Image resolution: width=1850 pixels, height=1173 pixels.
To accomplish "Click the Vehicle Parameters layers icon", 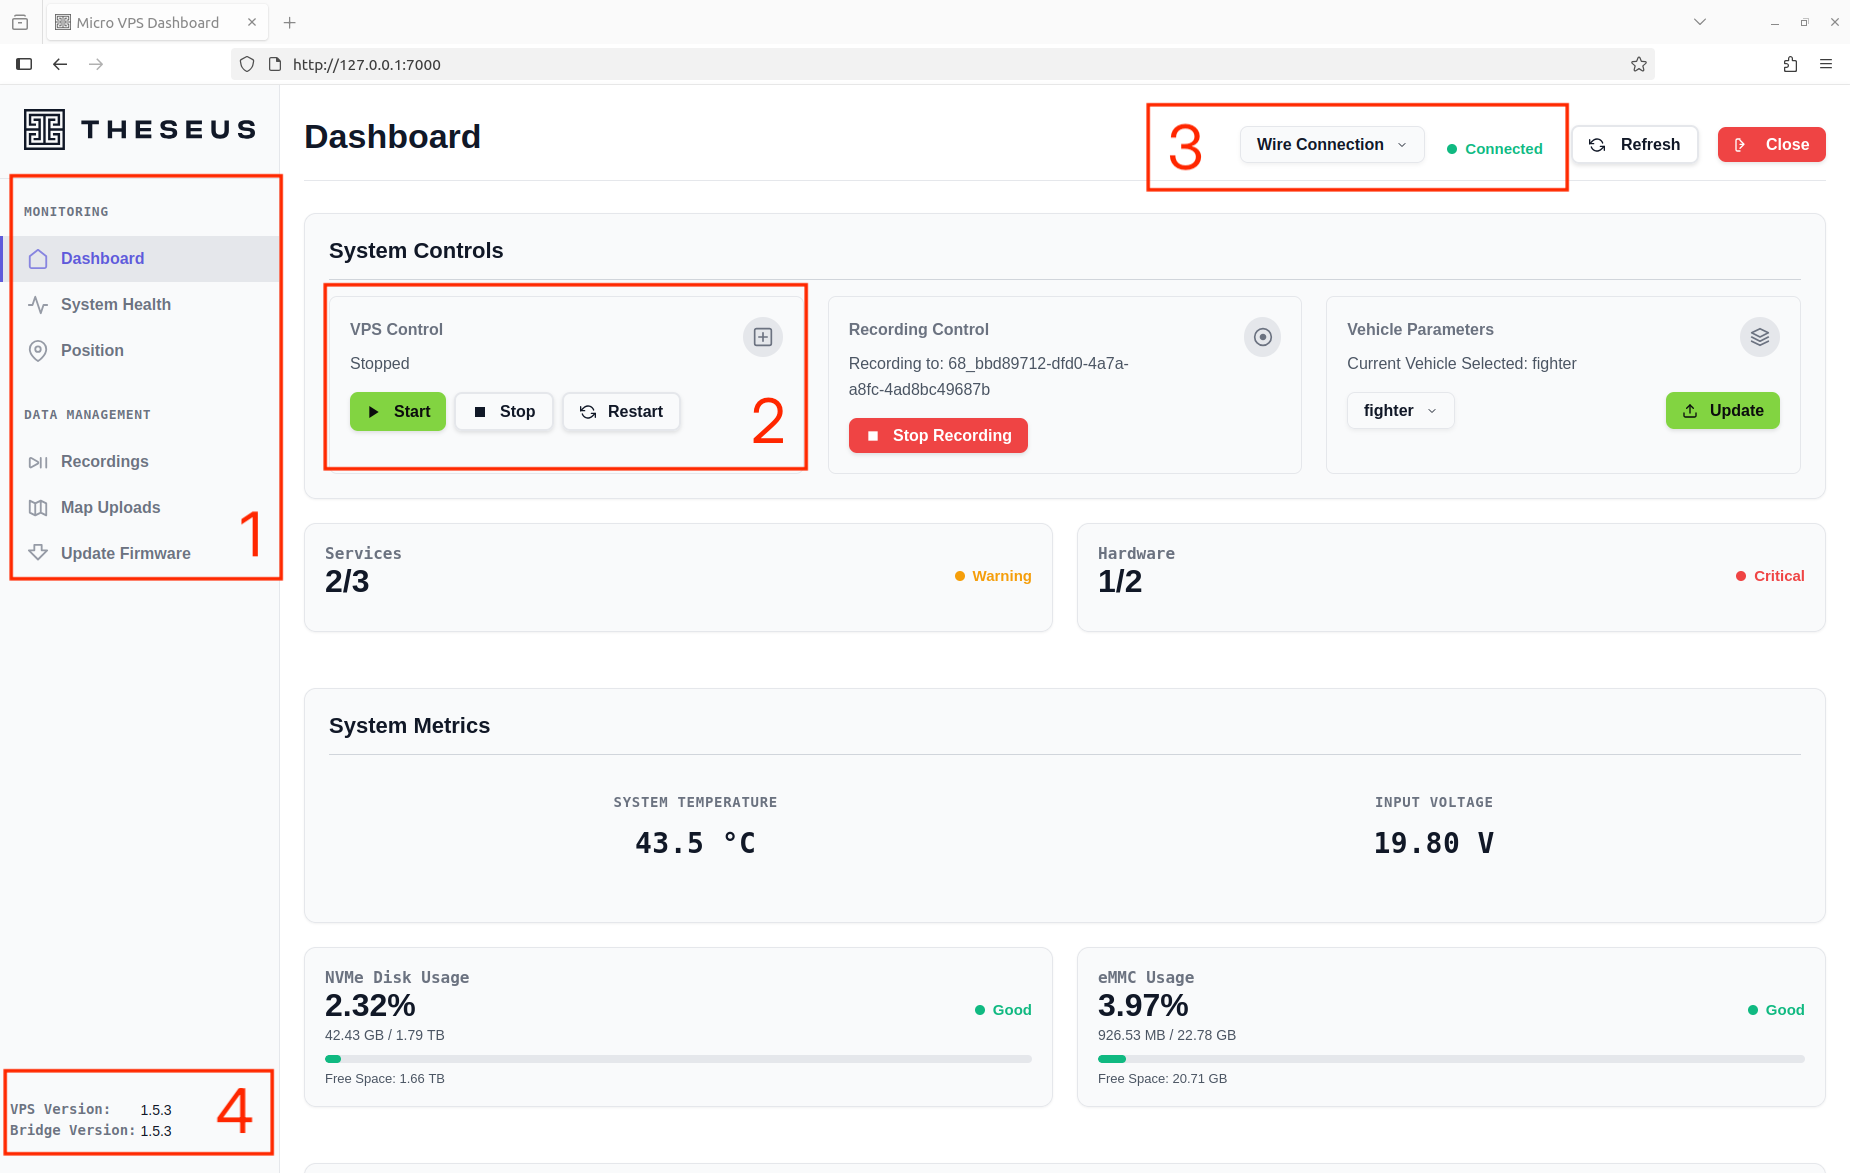I will click(x=1759, y=337).
